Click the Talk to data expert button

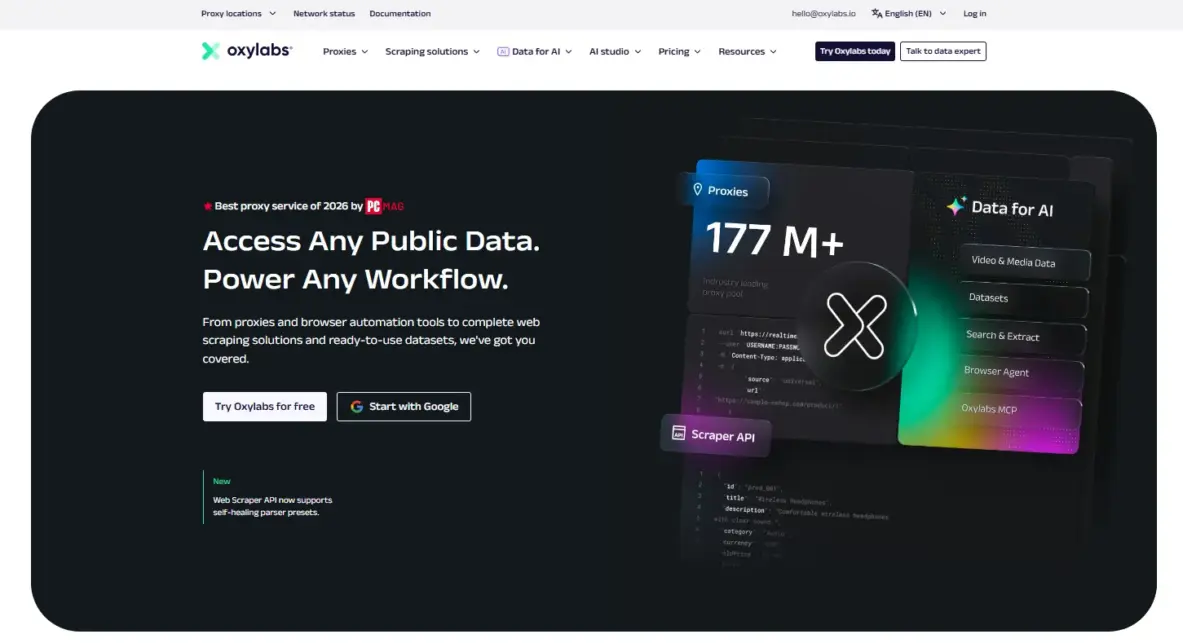coord(943,51)
